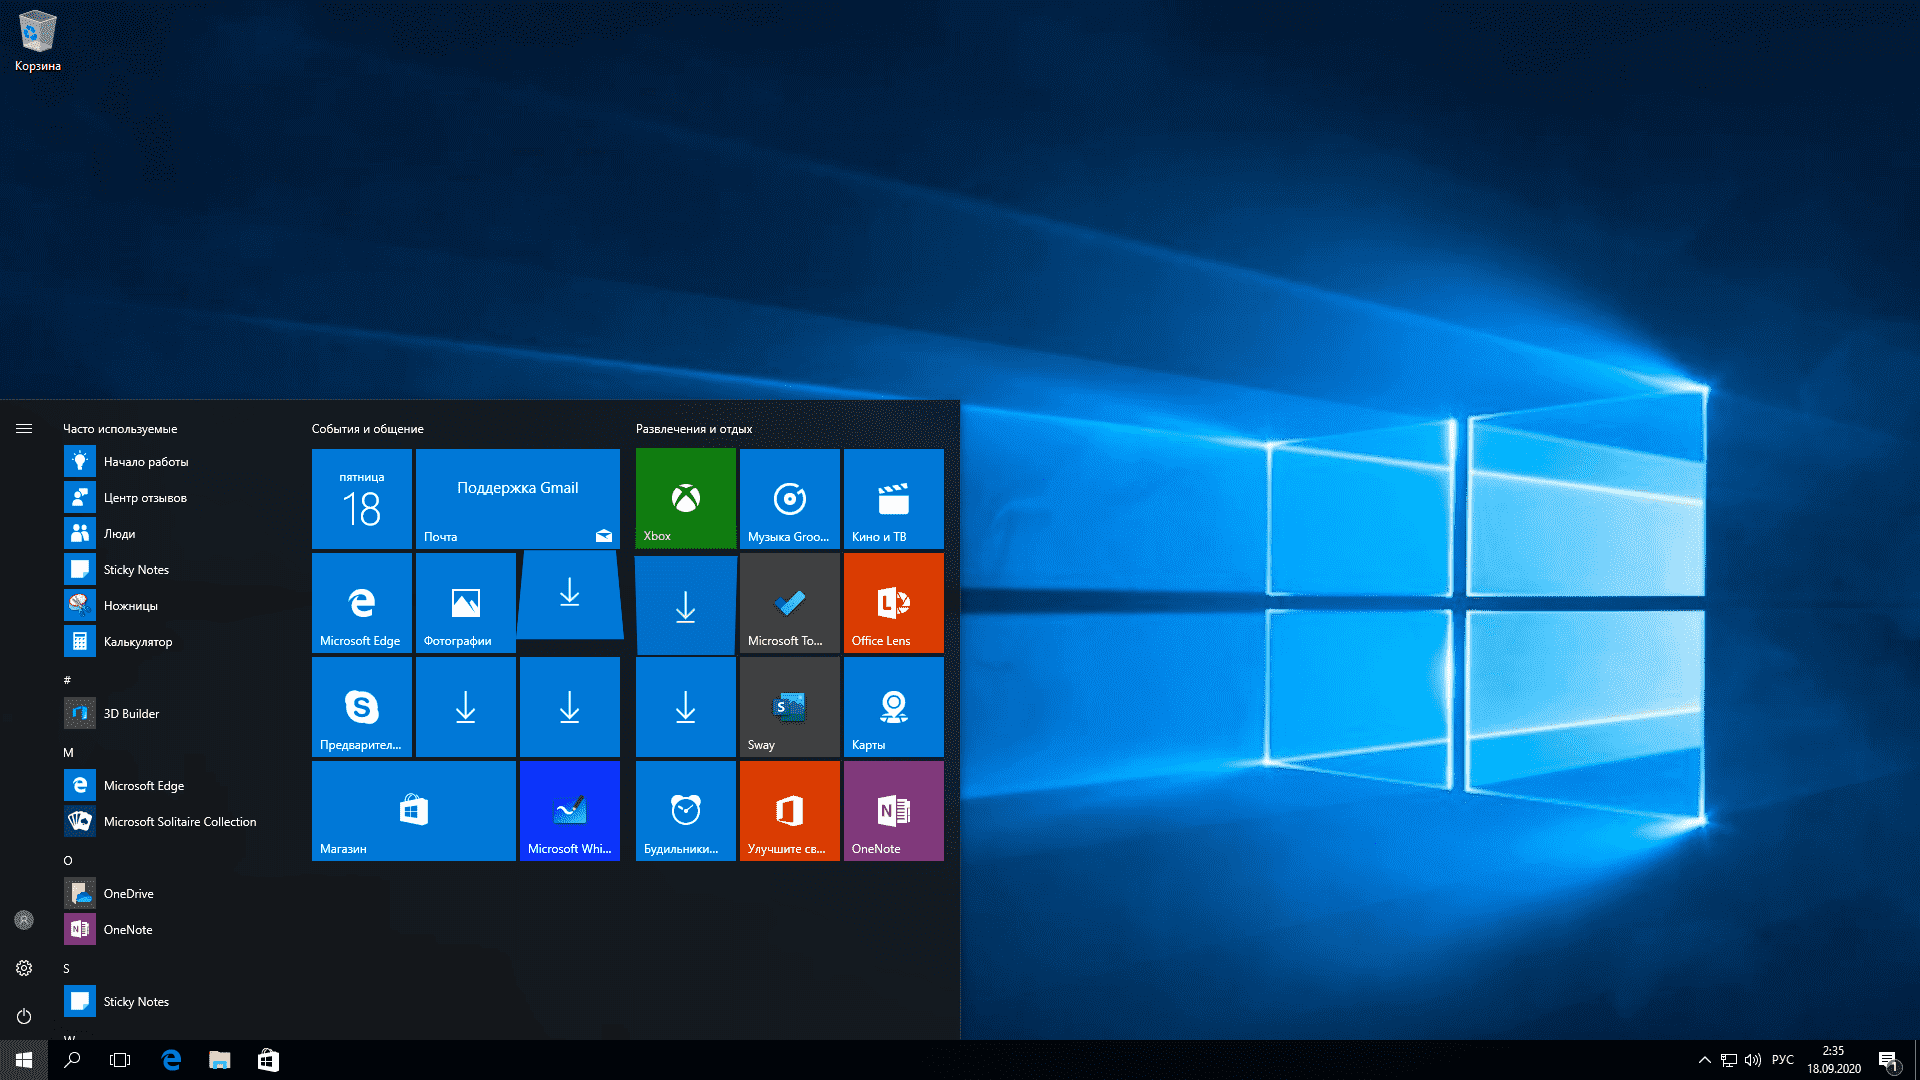Viewport: 1920px width, 1080px height.
Task: Open the volume control in tray
Action: [1753, 1060]
